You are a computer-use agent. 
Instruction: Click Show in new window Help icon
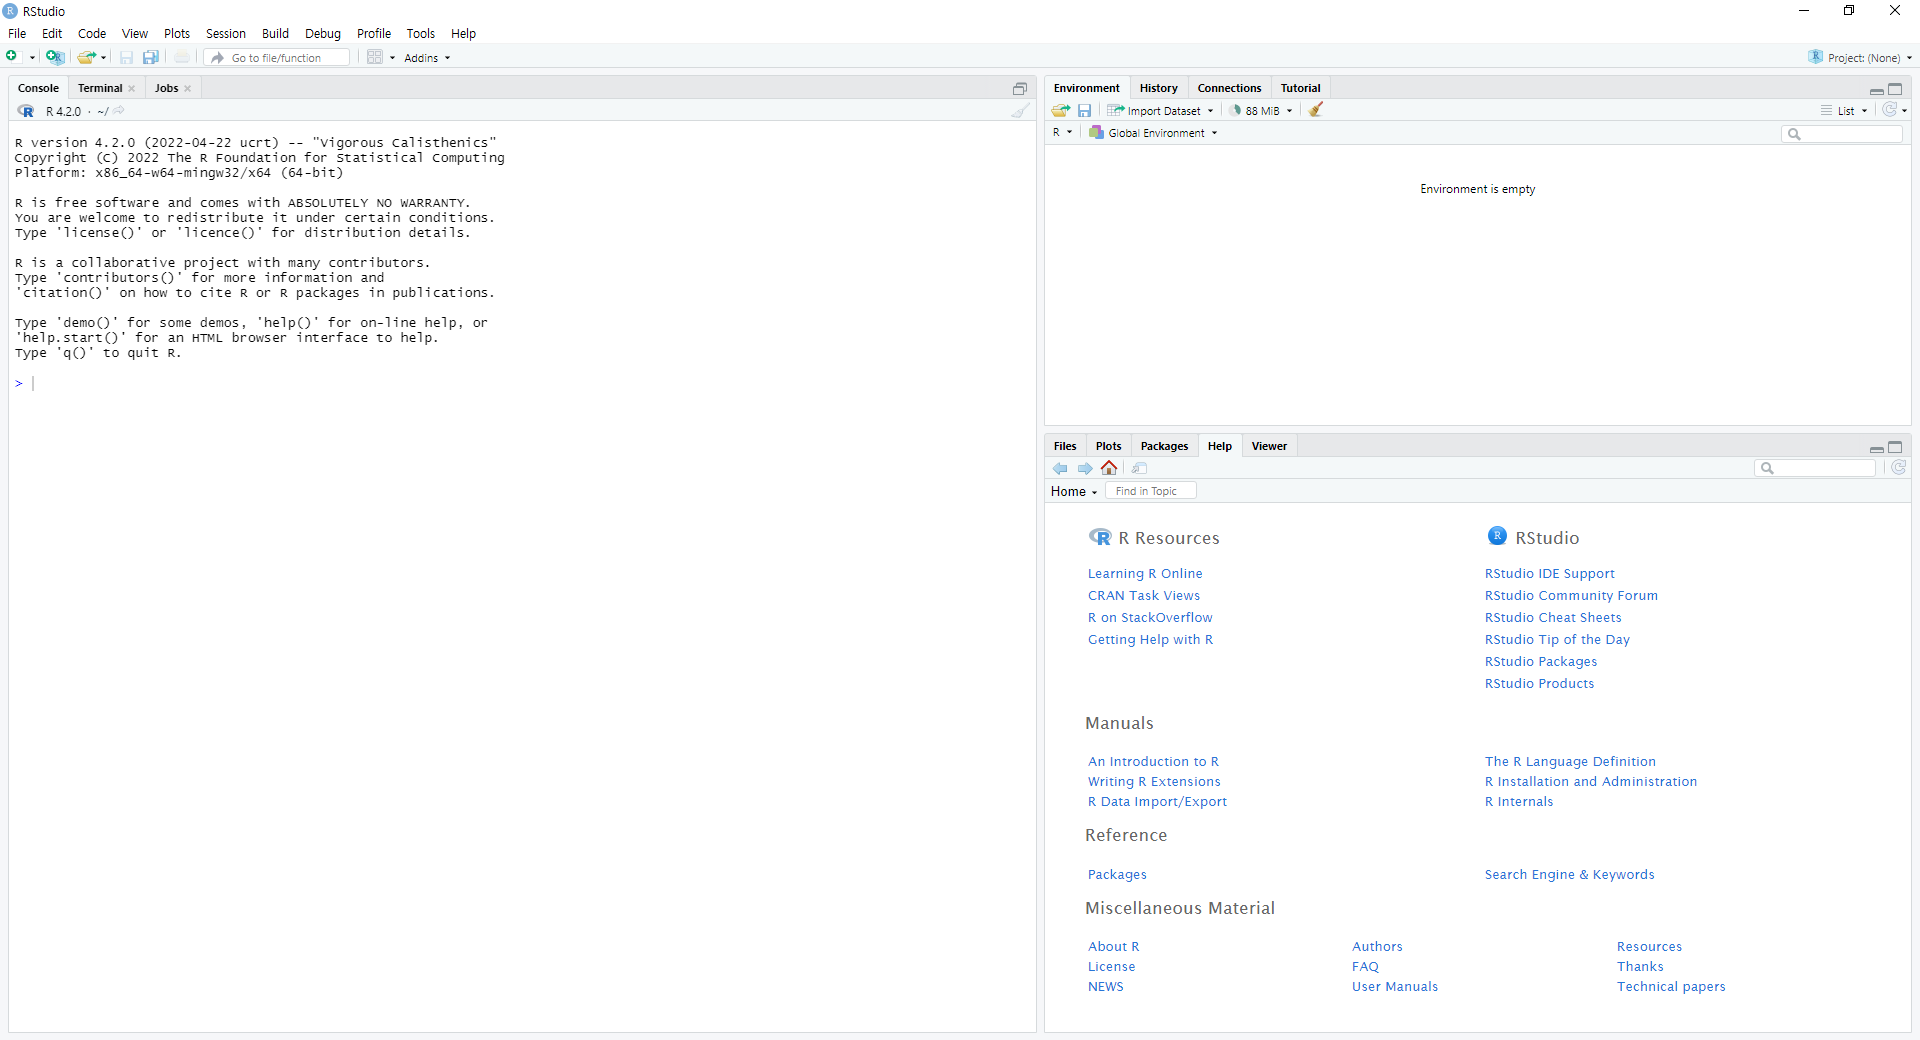(1140, 468)
